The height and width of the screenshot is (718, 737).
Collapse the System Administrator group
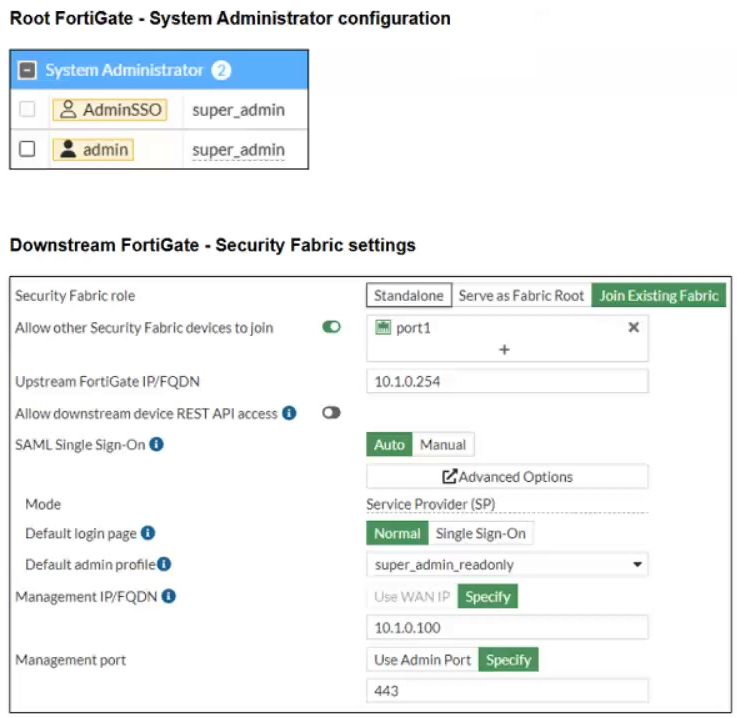pyautogui.click(x=27, y=70)
